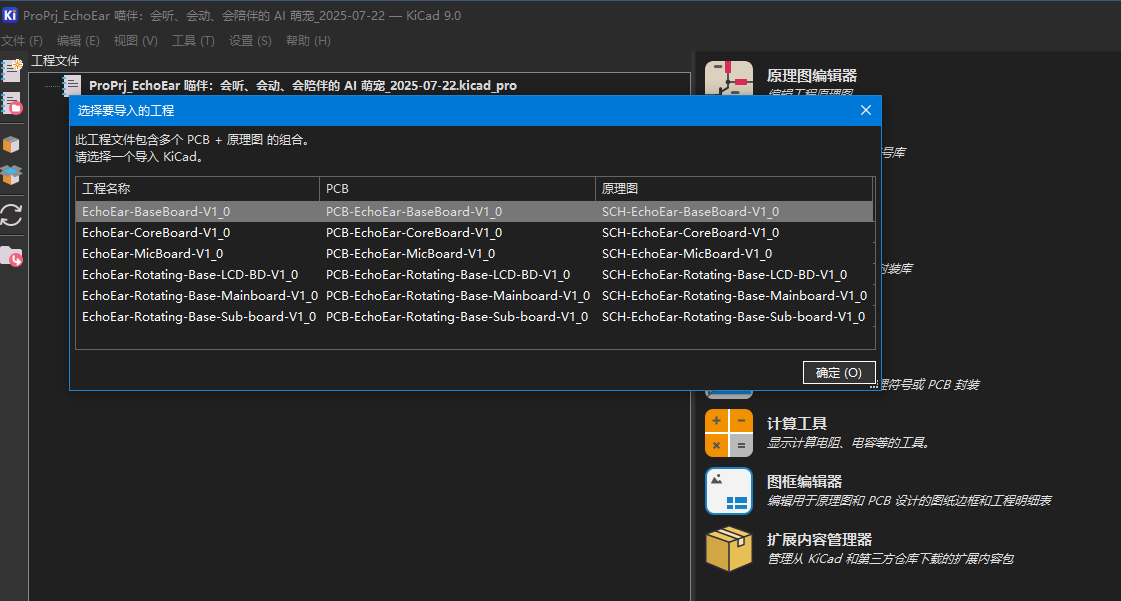This screenshot has width=1121, height=601.
Task: Open the 设置 (S) menu
Action: (x=250, y=41)
